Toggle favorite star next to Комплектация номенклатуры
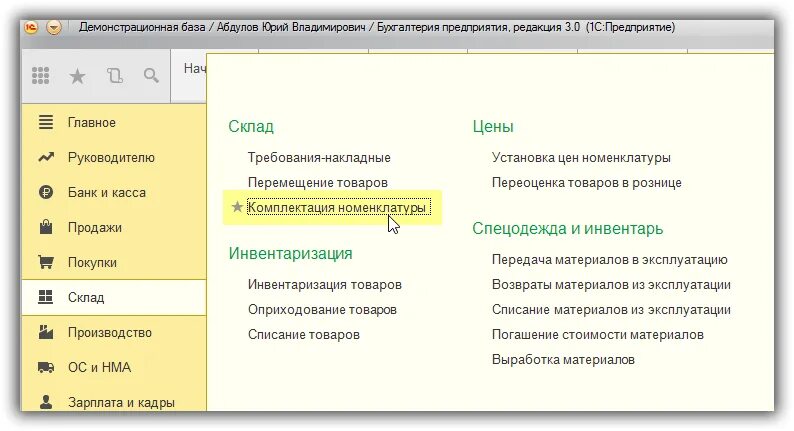Viewport: 794px width, 431px height. click(236, 207)
